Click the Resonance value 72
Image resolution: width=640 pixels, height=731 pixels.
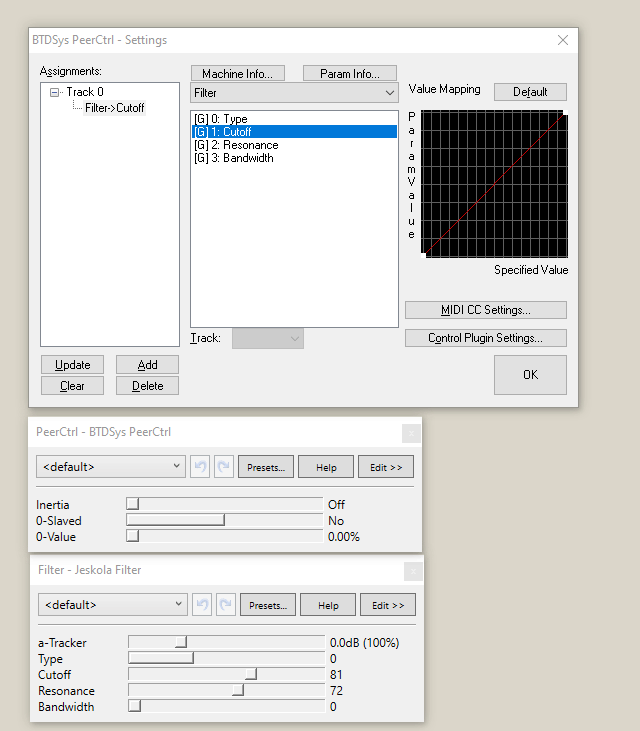coord(336,690)
